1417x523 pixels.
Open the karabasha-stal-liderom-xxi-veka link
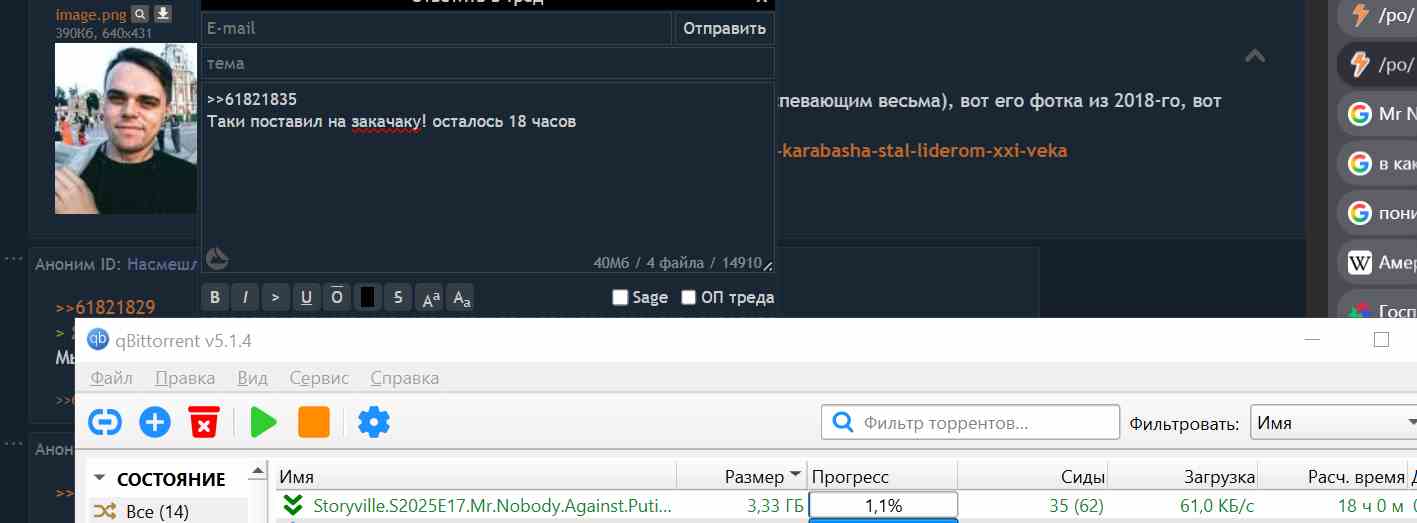coord(921,151)
